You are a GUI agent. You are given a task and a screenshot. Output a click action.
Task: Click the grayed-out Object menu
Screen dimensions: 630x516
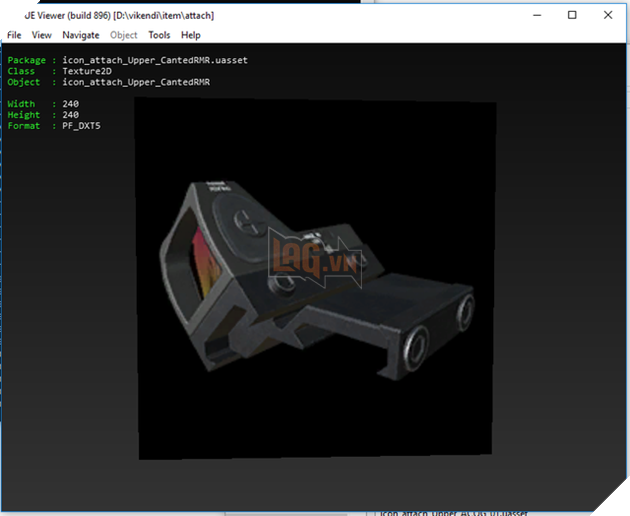[124, 35]
